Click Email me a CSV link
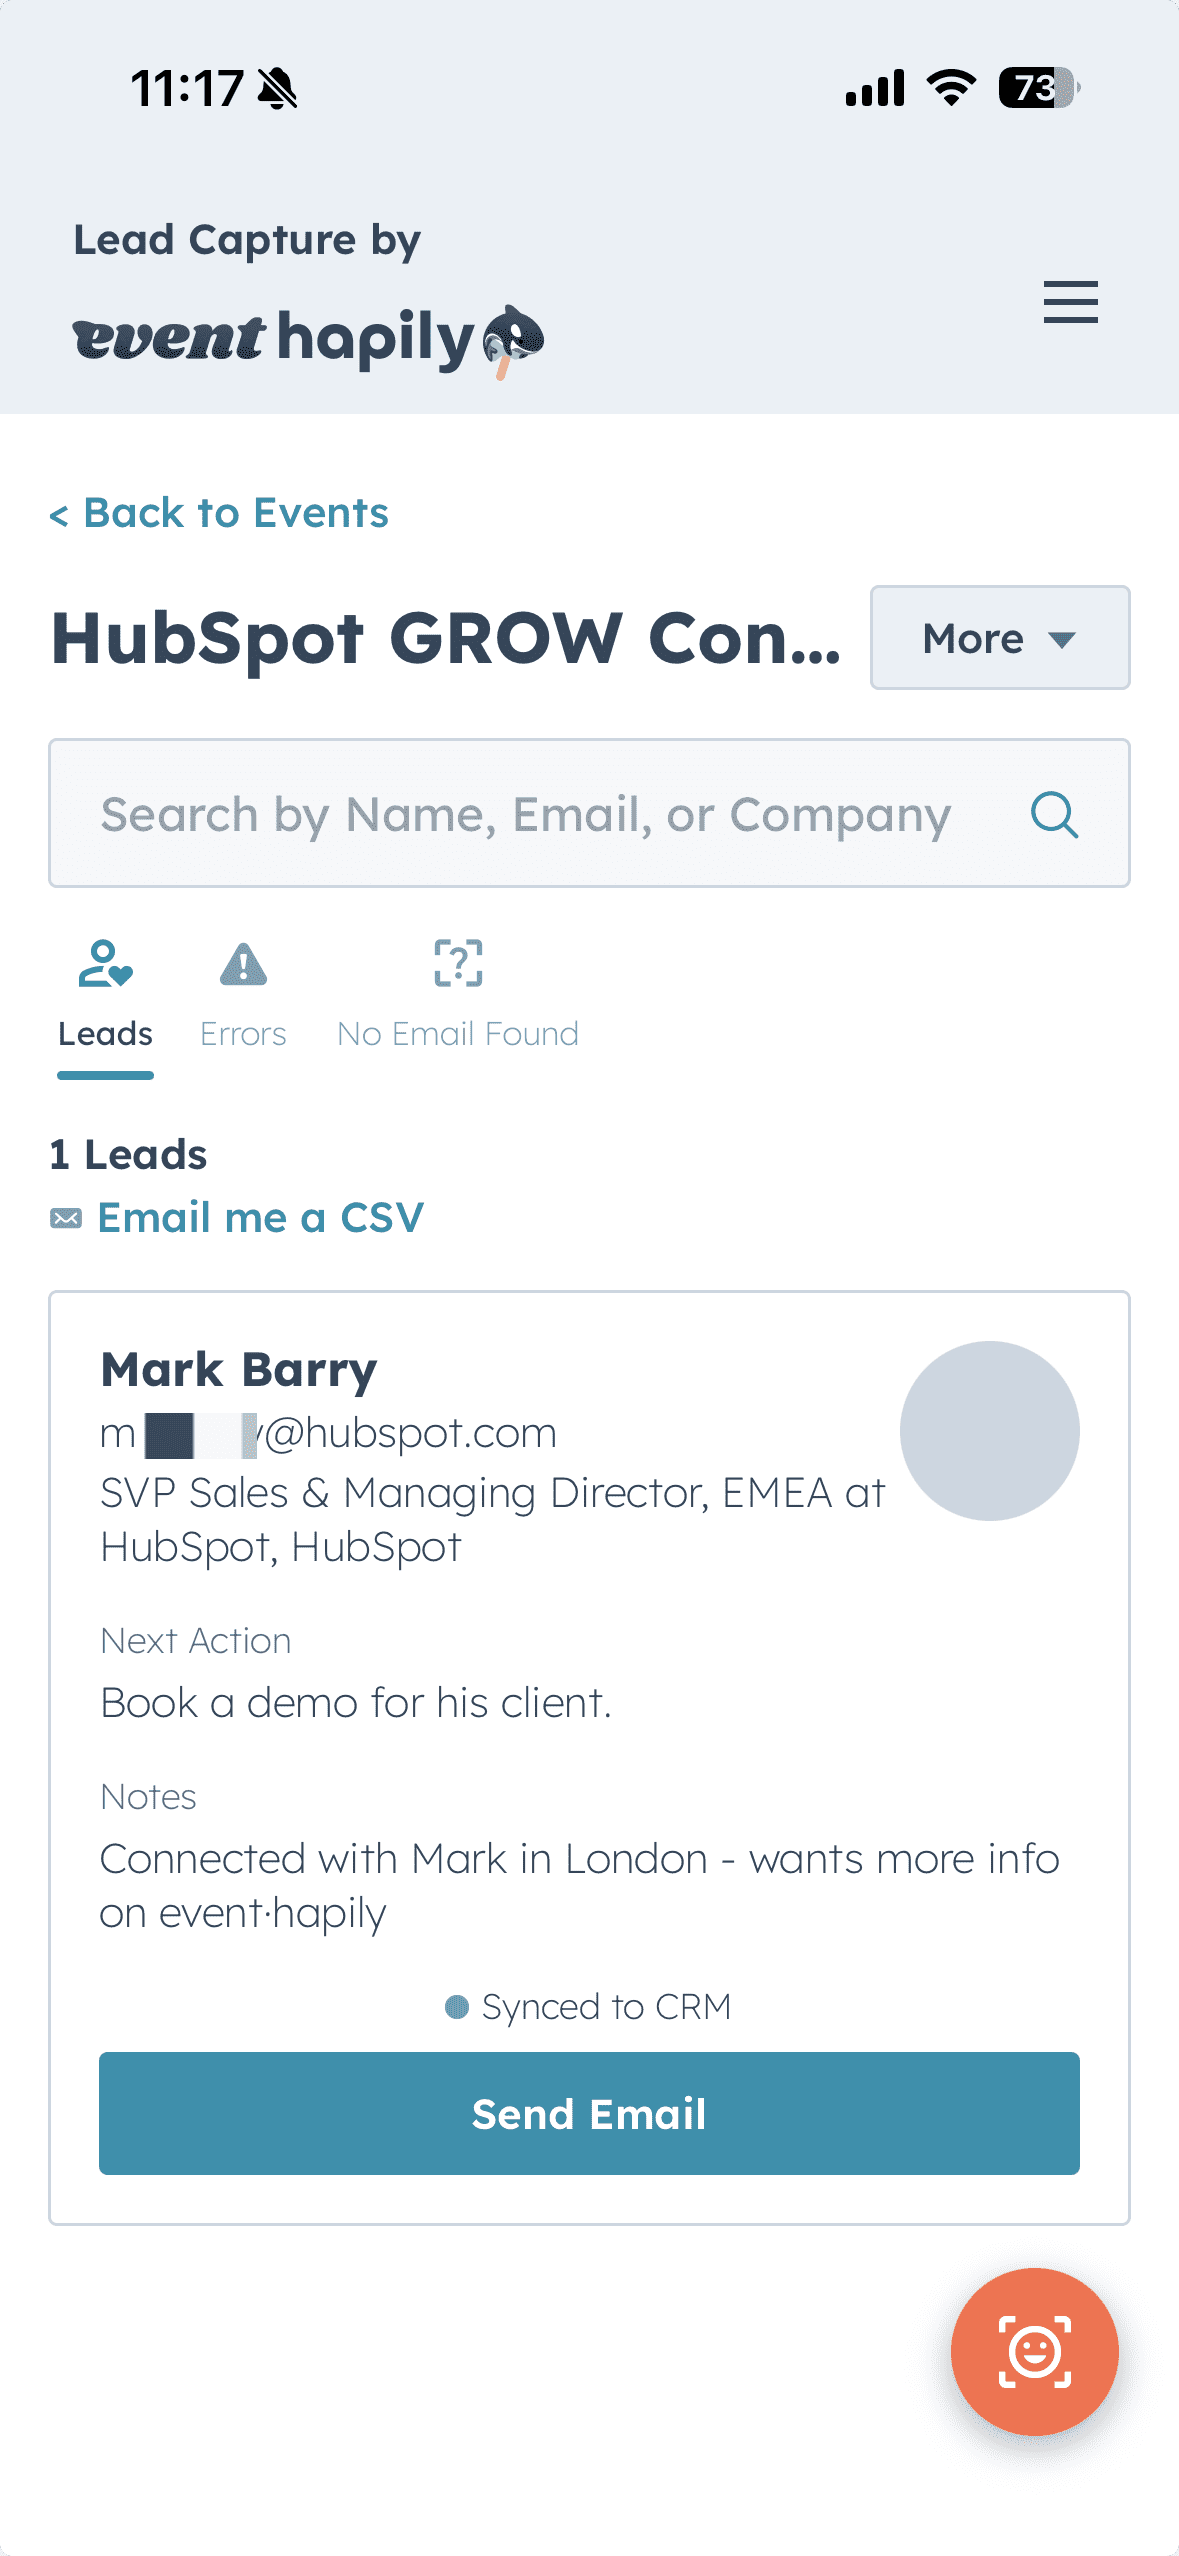The width and height of the screenshot is (1179, 2556). tap(260, 1218)
